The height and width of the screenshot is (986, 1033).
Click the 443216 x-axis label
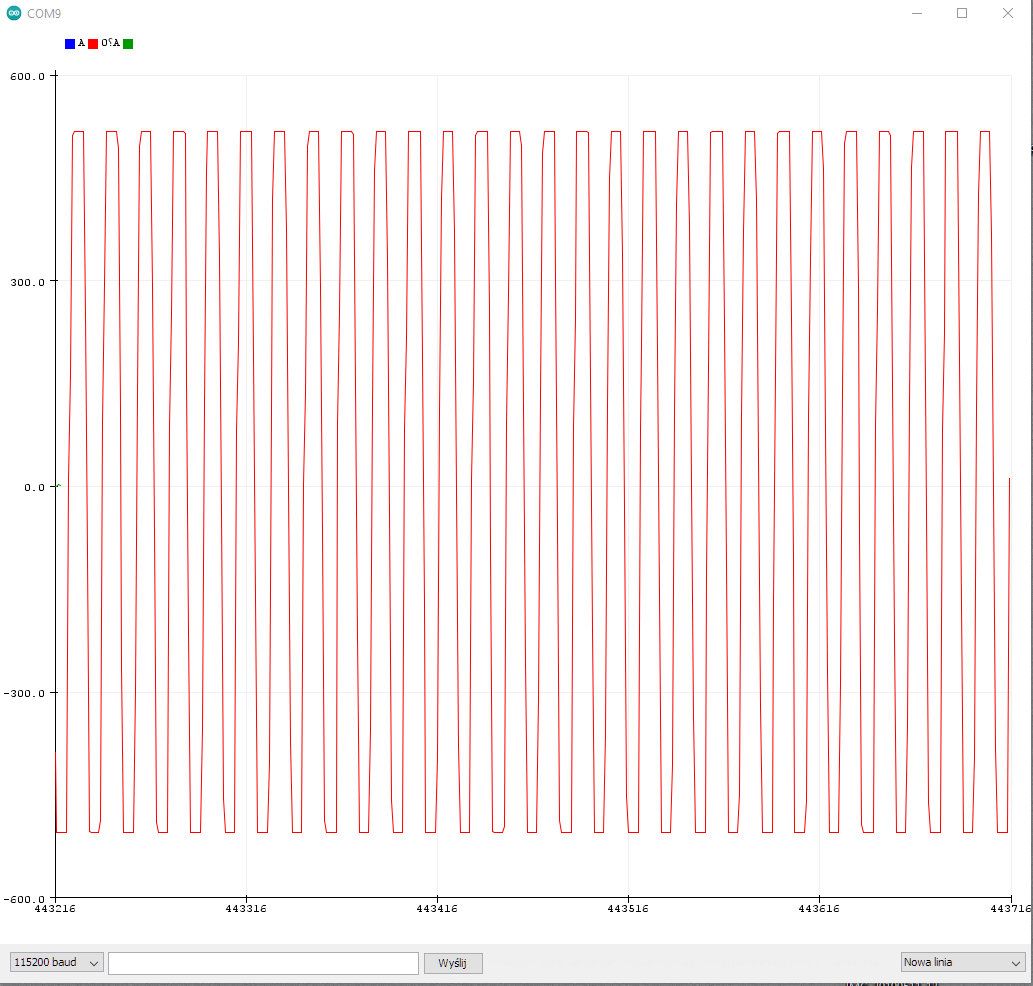click(x=55, y=908)
